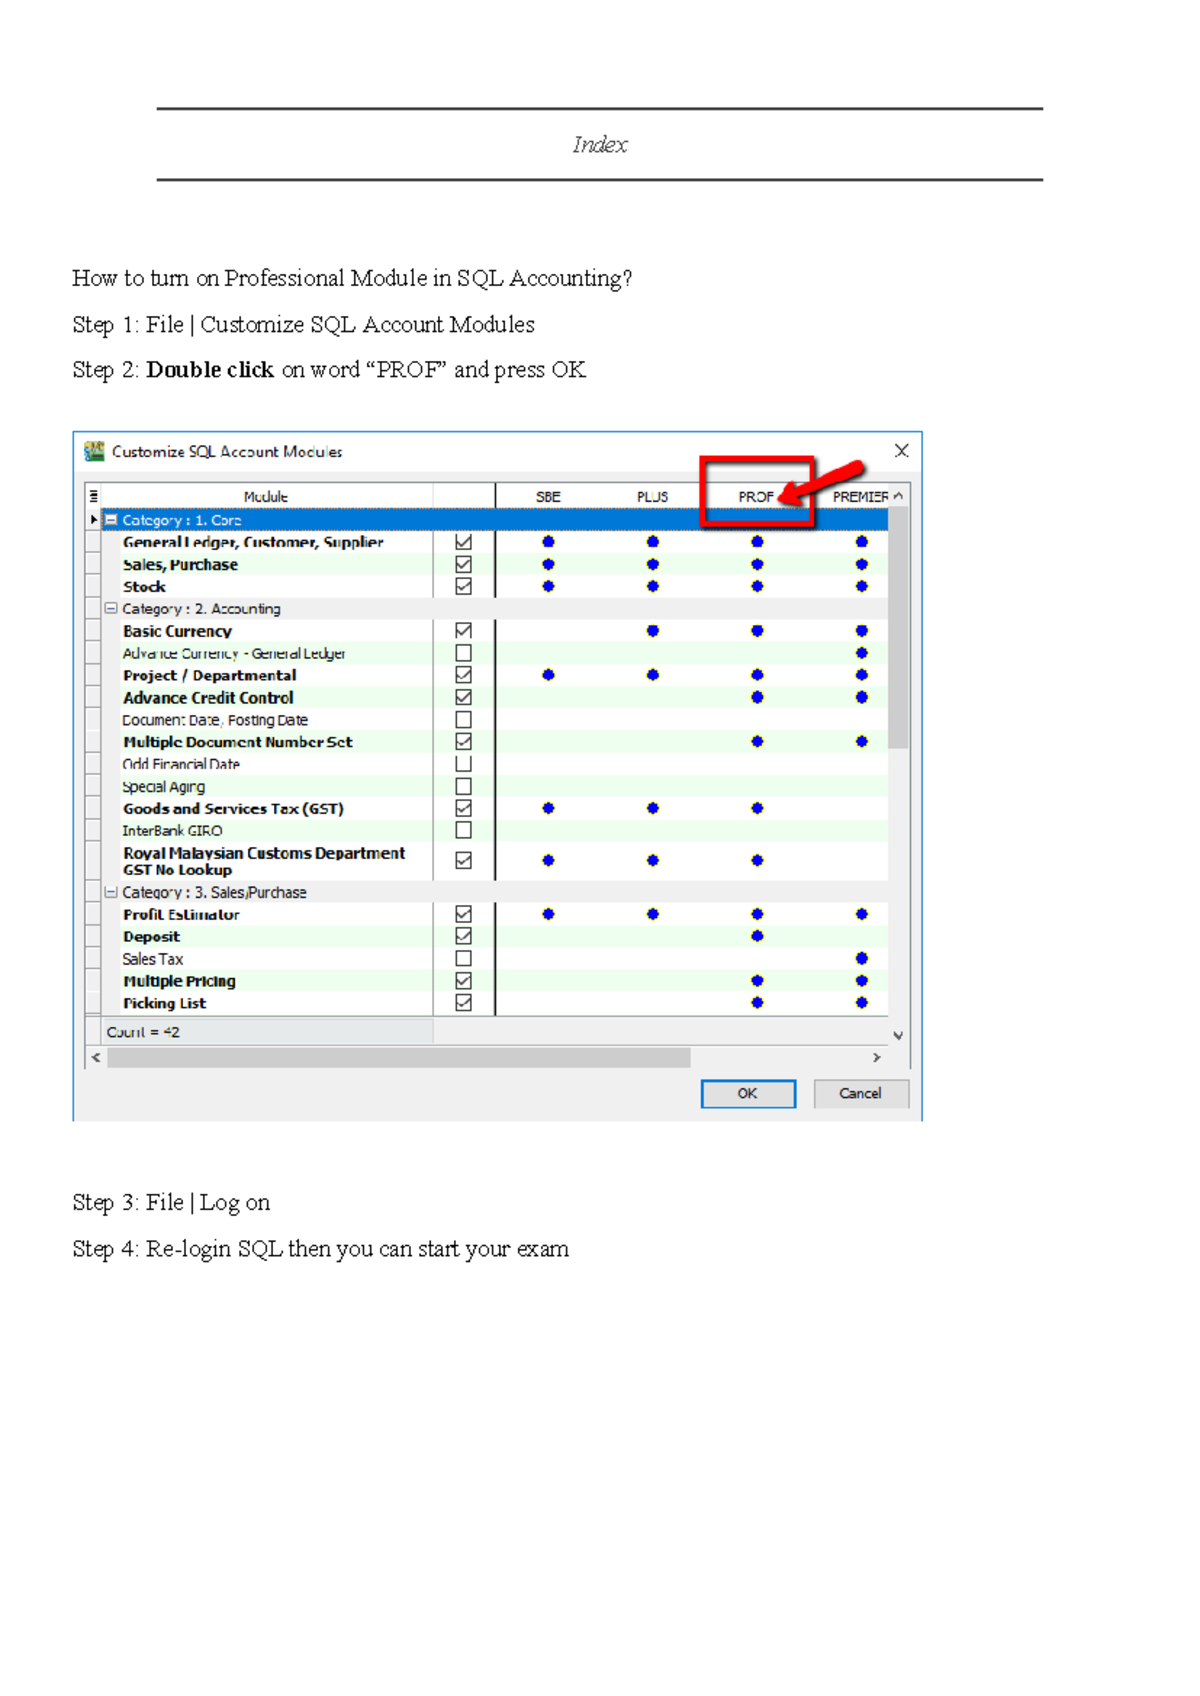1200x1696 pixels.
Task: Select the Special Aging row name
Action: [x=163, y=787]
